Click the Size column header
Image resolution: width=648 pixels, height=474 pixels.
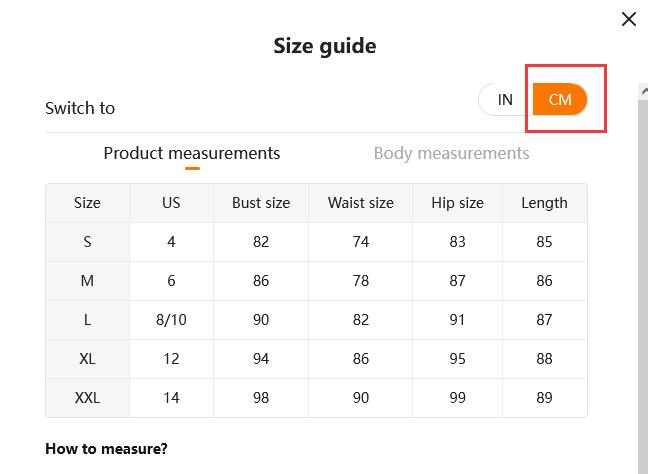(88, 203)
